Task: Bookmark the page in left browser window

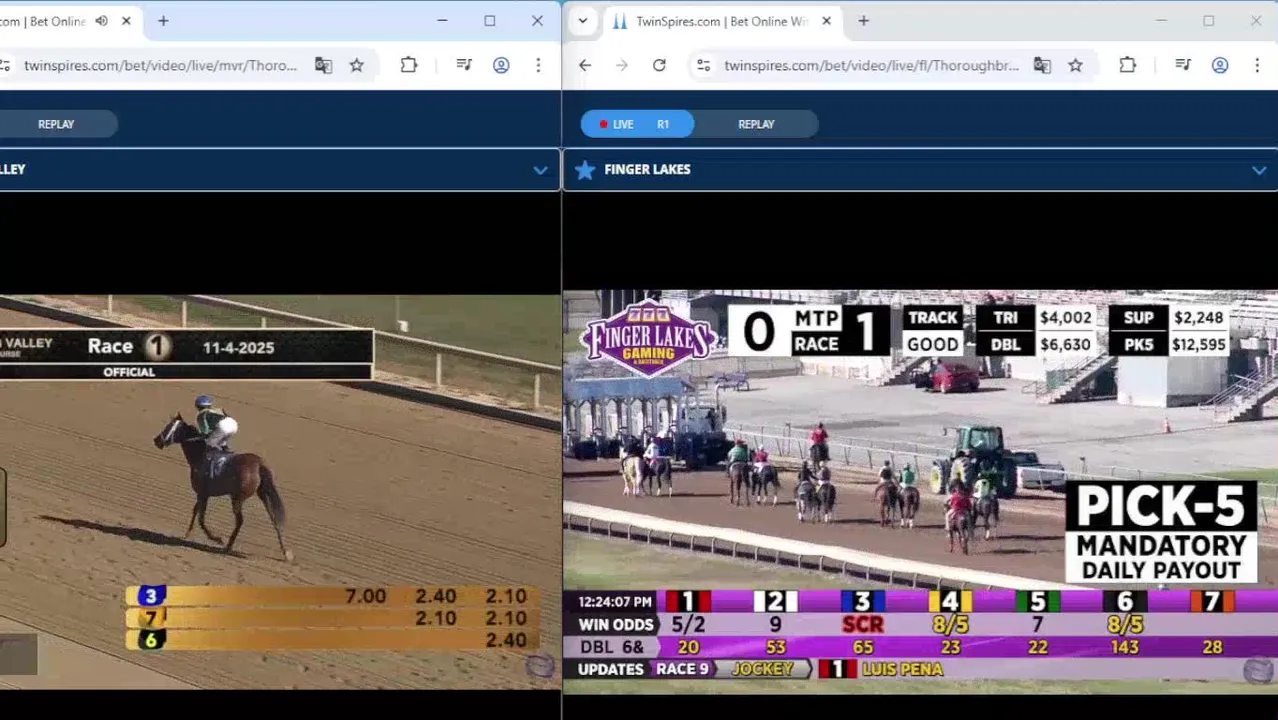Action: [x=356, y=65]
